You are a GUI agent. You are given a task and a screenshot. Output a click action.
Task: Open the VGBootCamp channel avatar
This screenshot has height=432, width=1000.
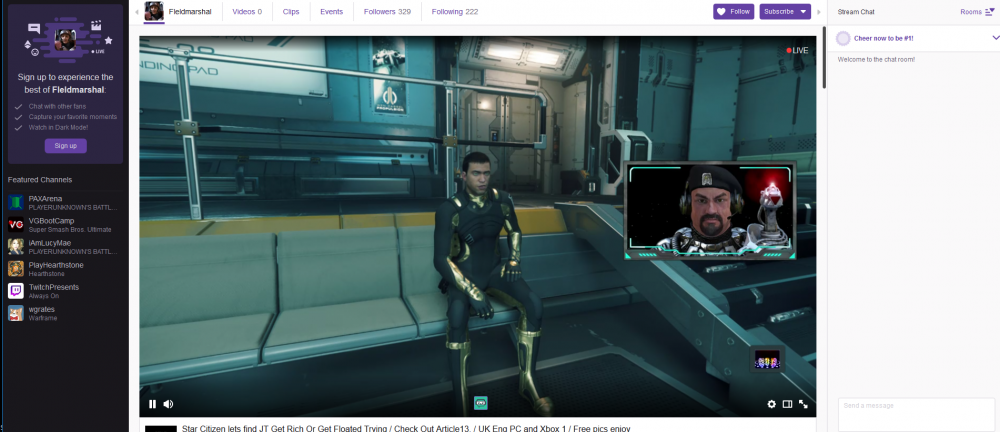(x=16, y=224)
